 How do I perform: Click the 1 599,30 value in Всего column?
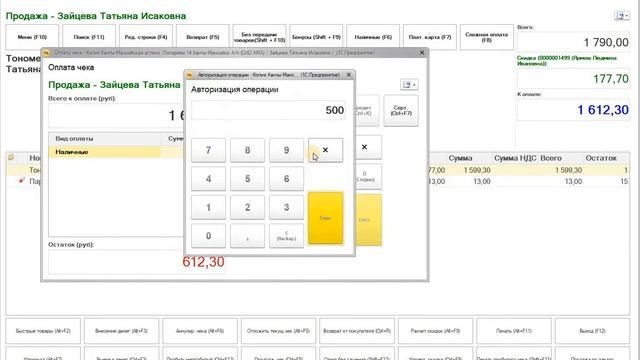coord(568,170)
